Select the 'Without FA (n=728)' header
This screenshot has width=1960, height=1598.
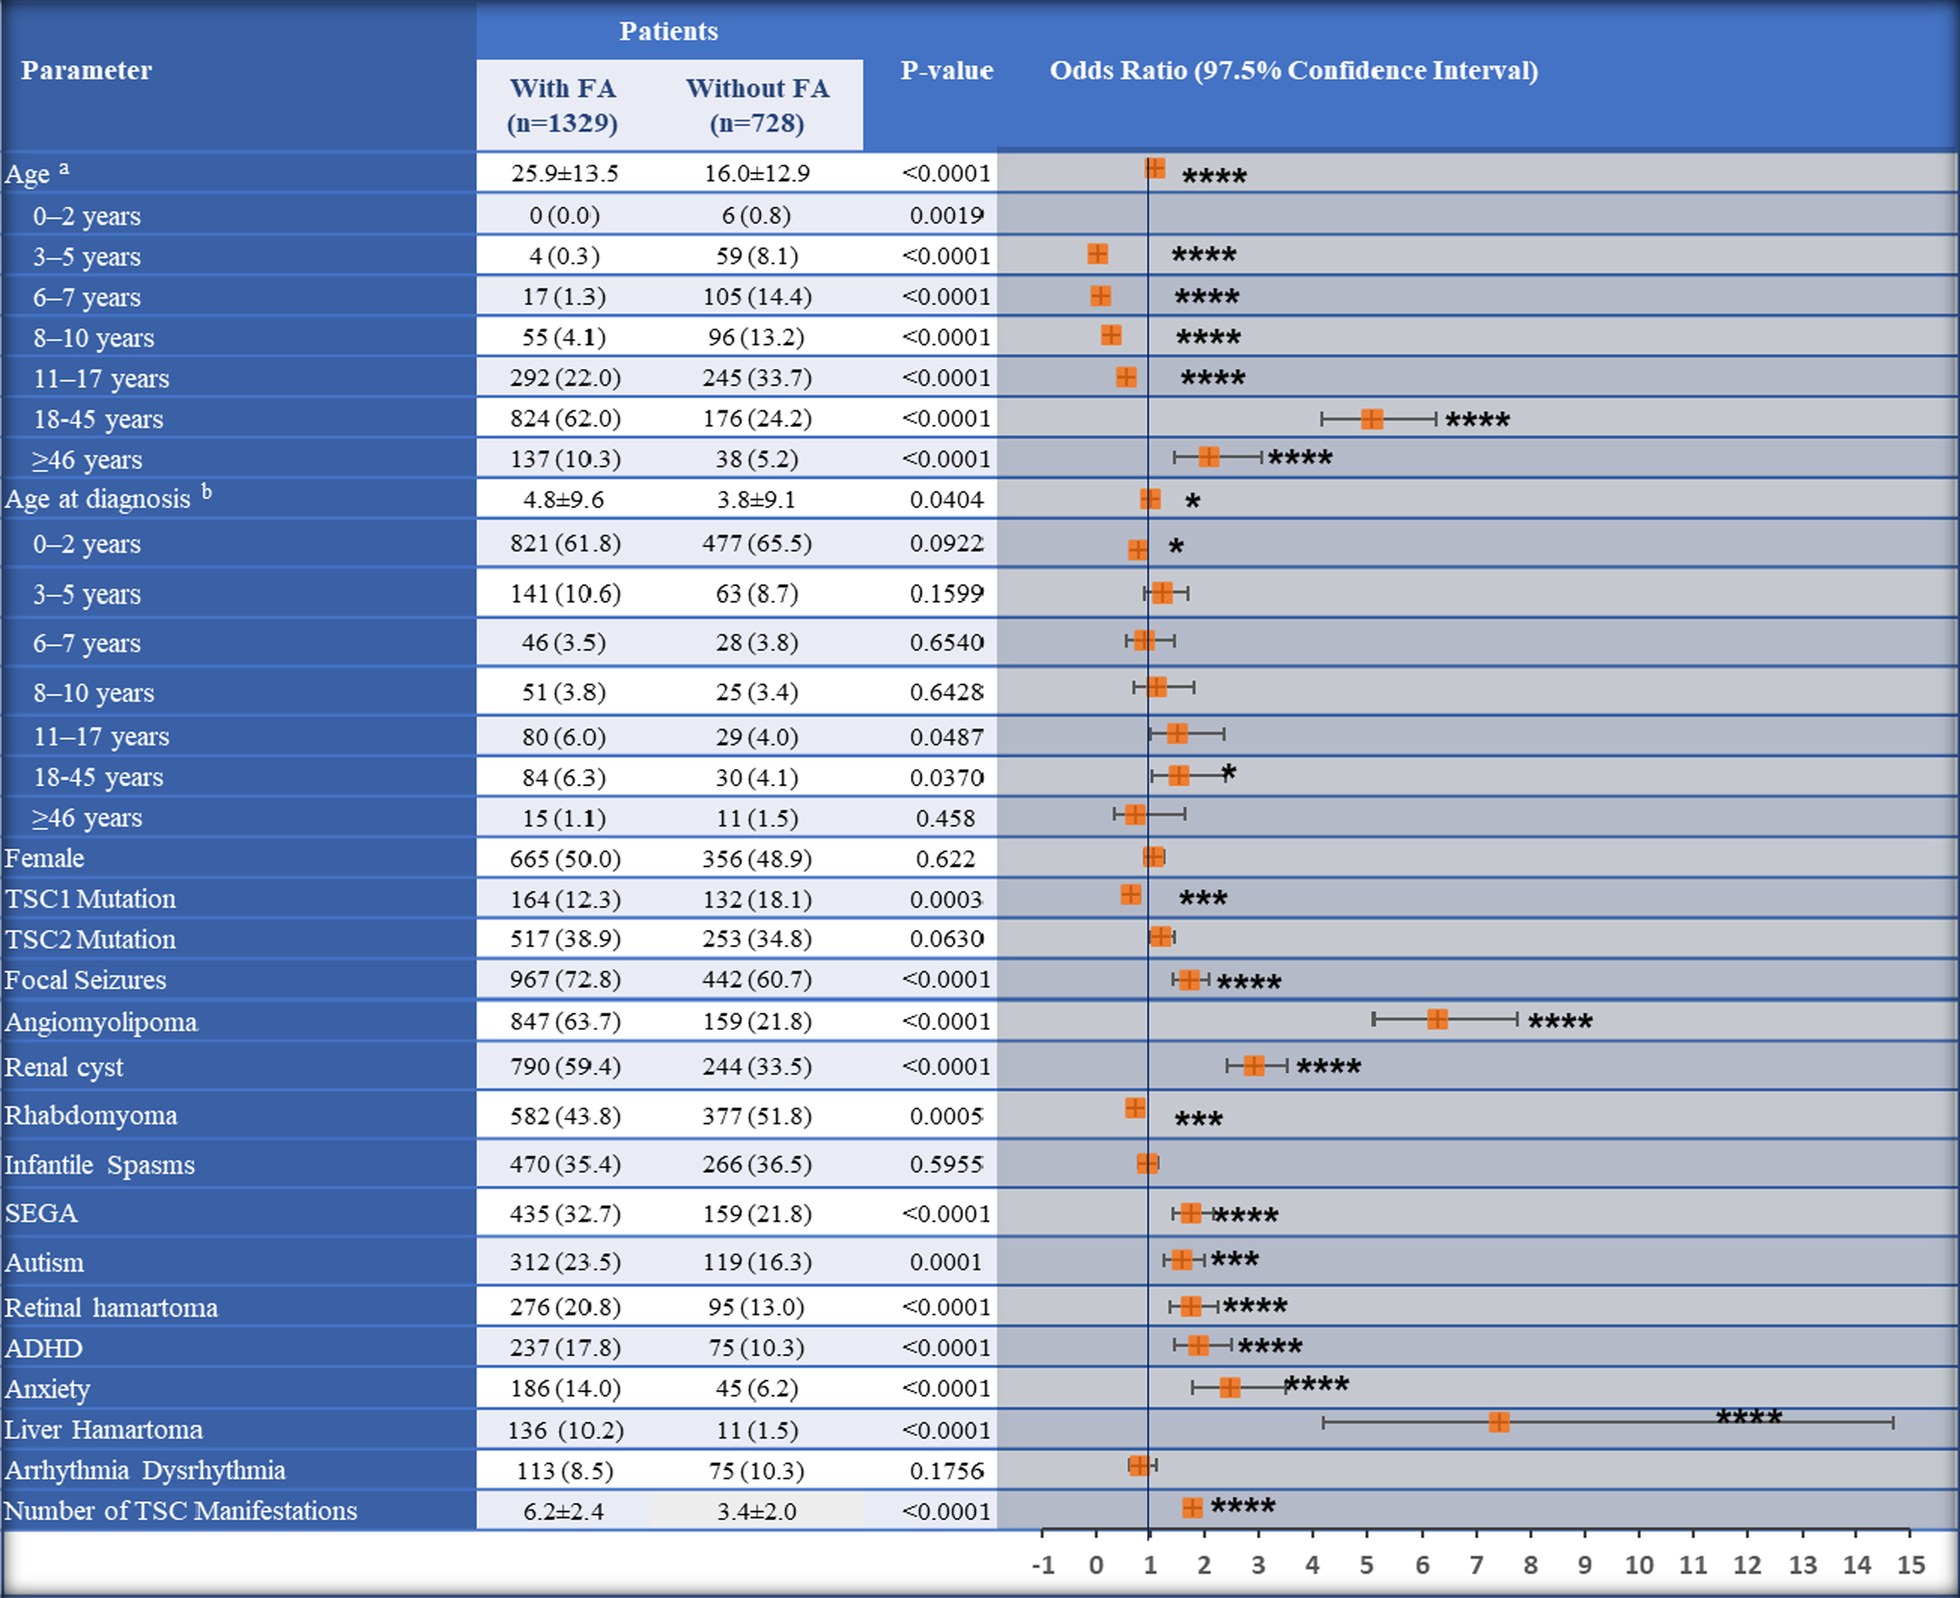click(x=757, y=105)
